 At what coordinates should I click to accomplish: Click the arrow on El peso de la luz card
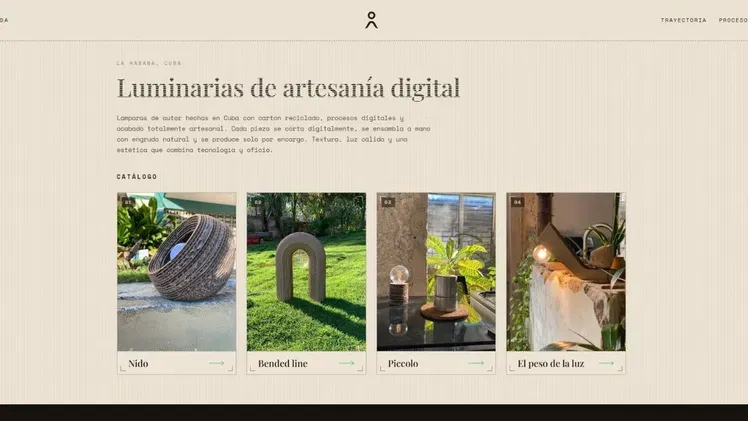click(x=606, y=363)
